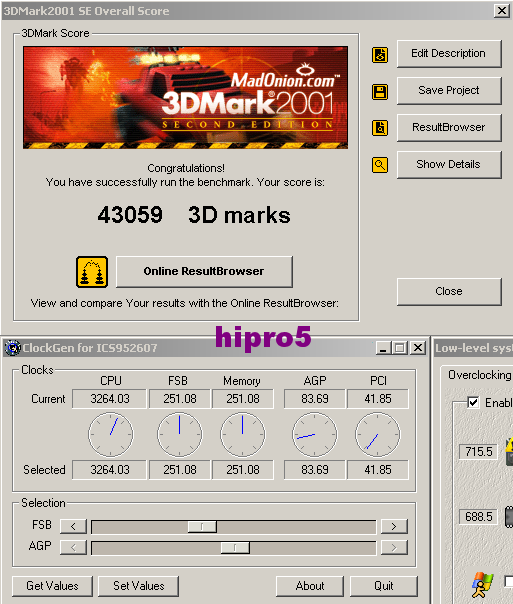The width and height of the screenshot is (513, 604).
Task: Toggle the Enable overclocking checkbox
Action: 473,403
